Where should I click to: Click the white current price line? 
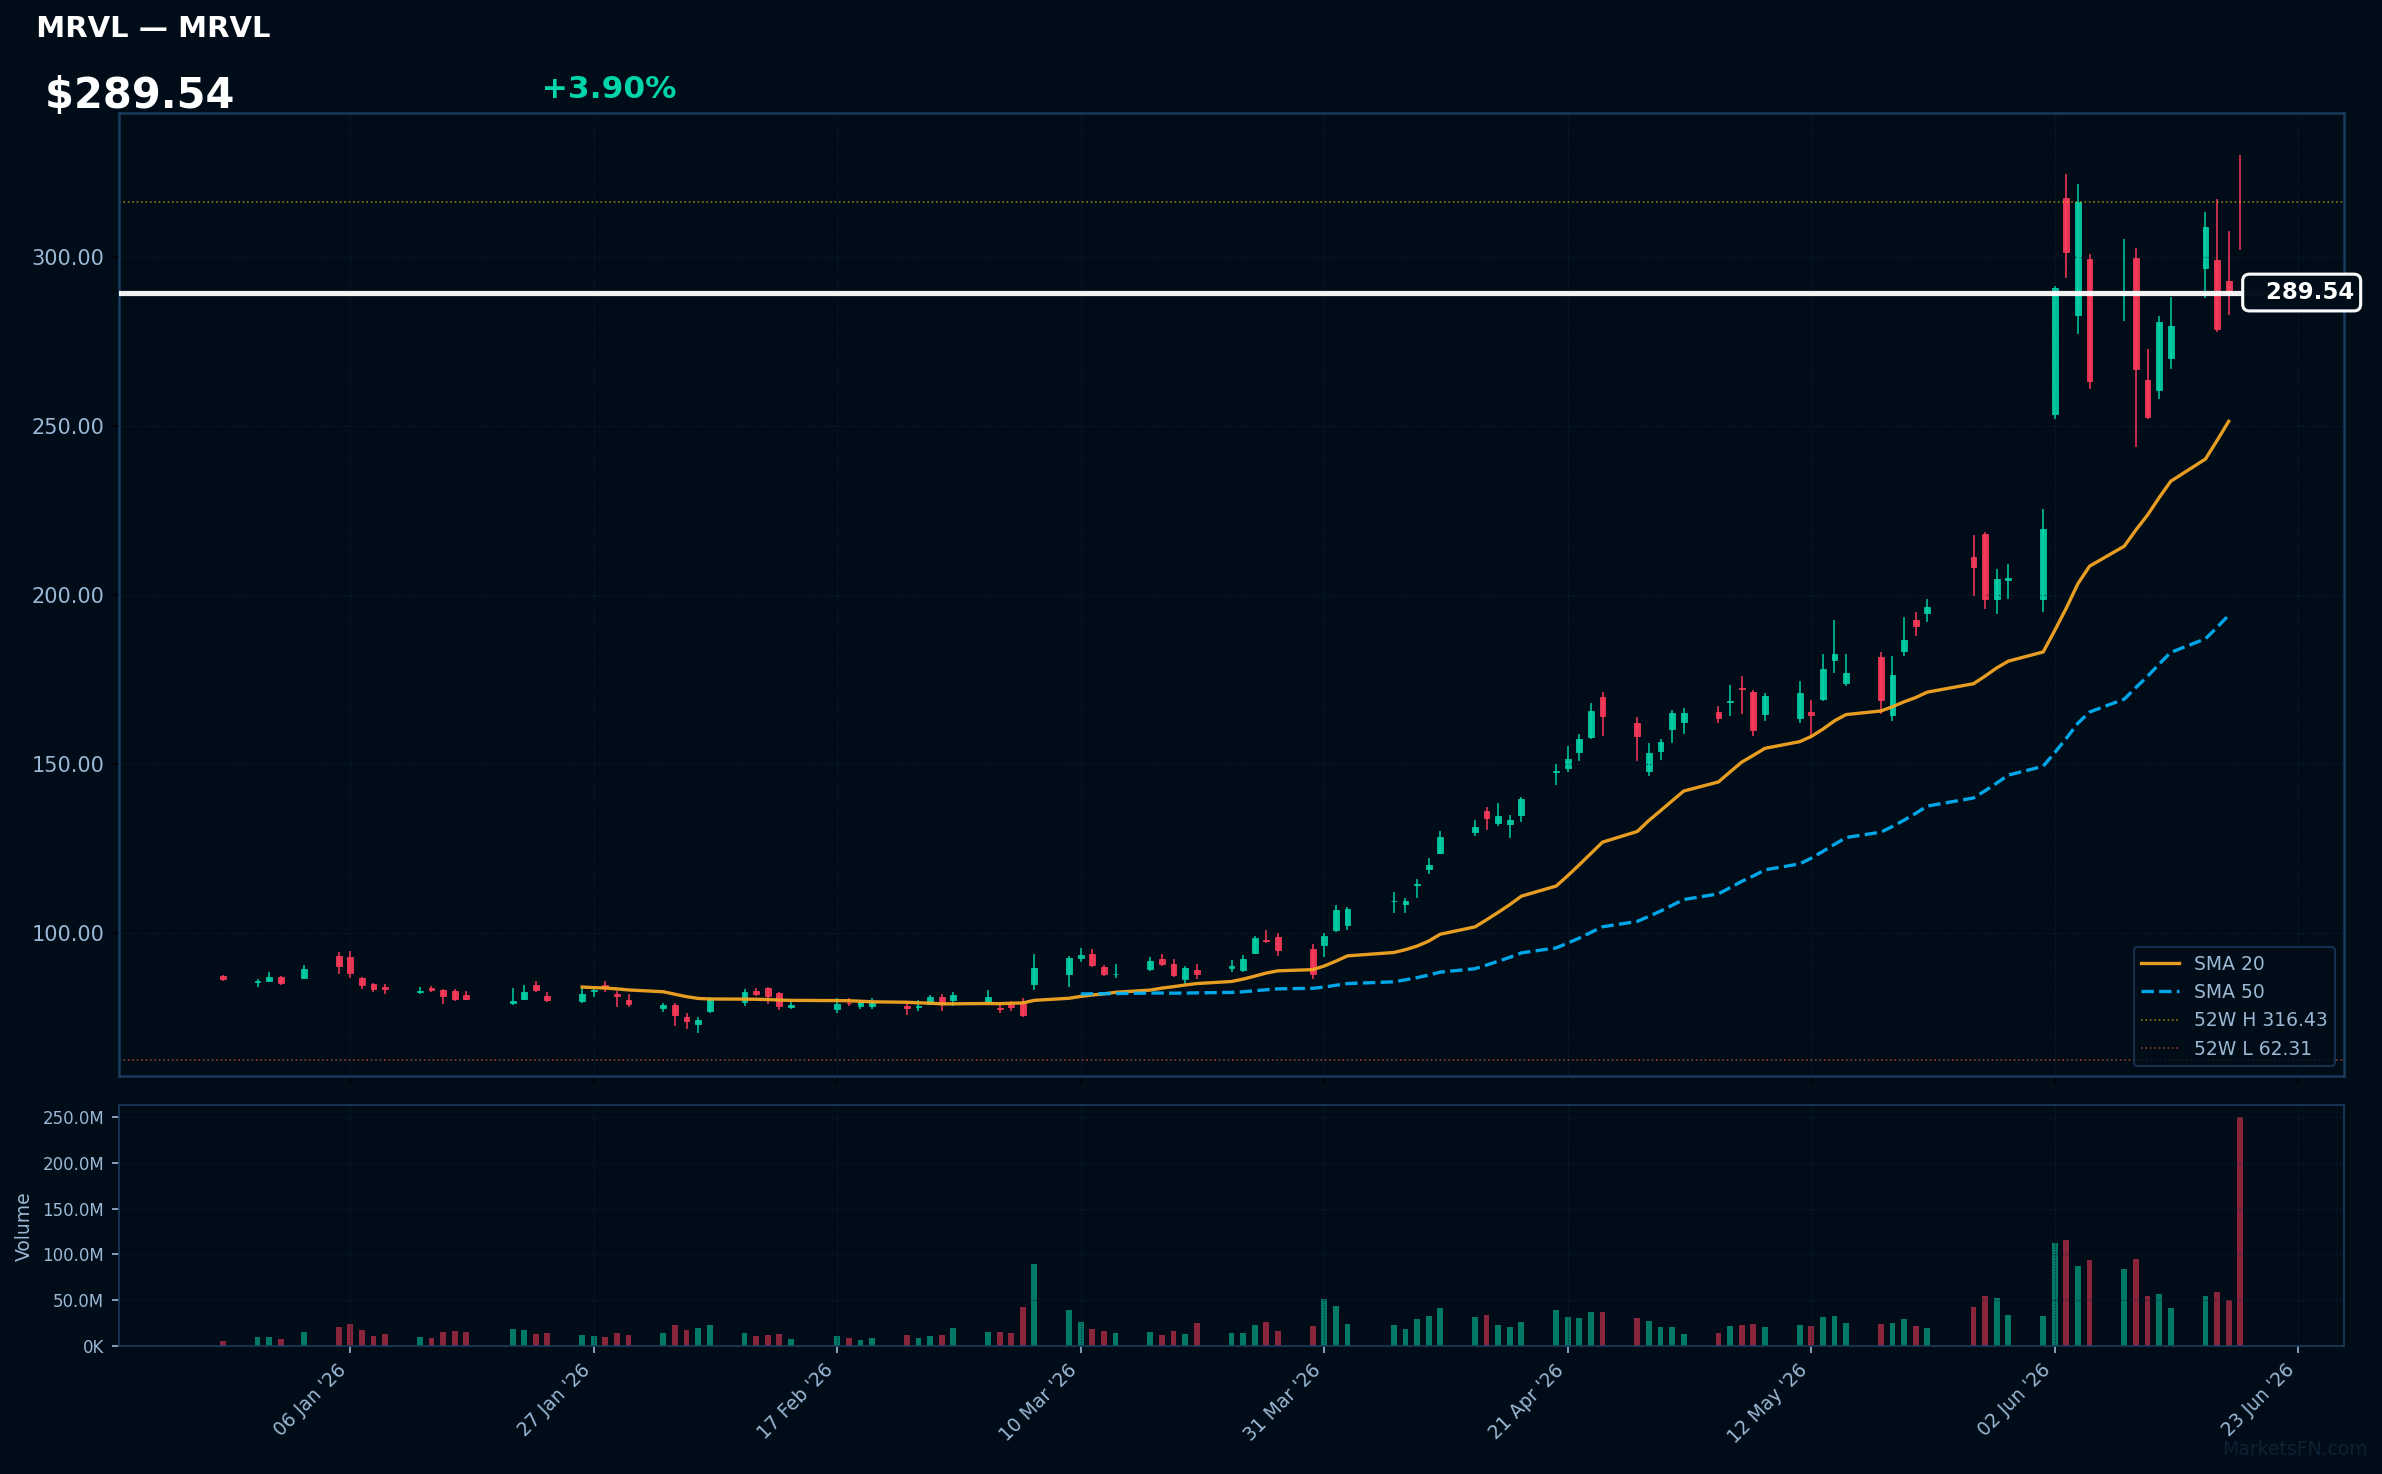[x=1180, y=293]
